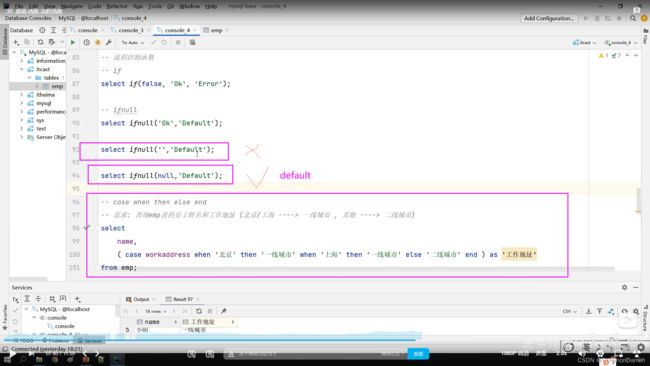Click the download export icon in the results toolbar
This screenshot has height=366, width=650.
(x=588, y=311)
